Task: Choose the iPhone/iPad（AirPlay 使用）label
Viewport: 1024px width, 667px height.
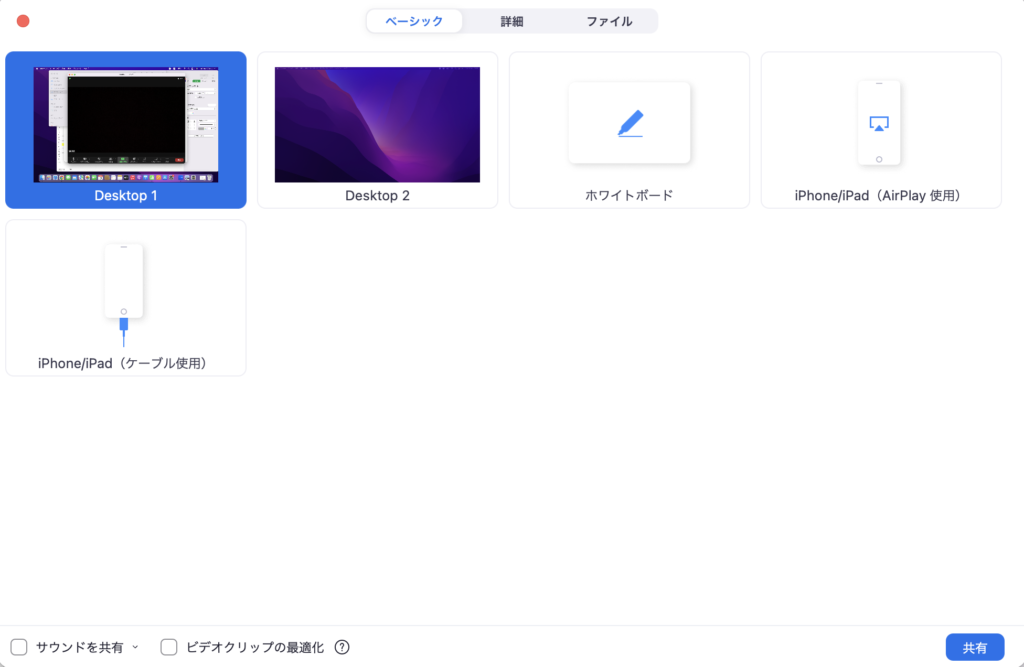Action: (880, 196)
